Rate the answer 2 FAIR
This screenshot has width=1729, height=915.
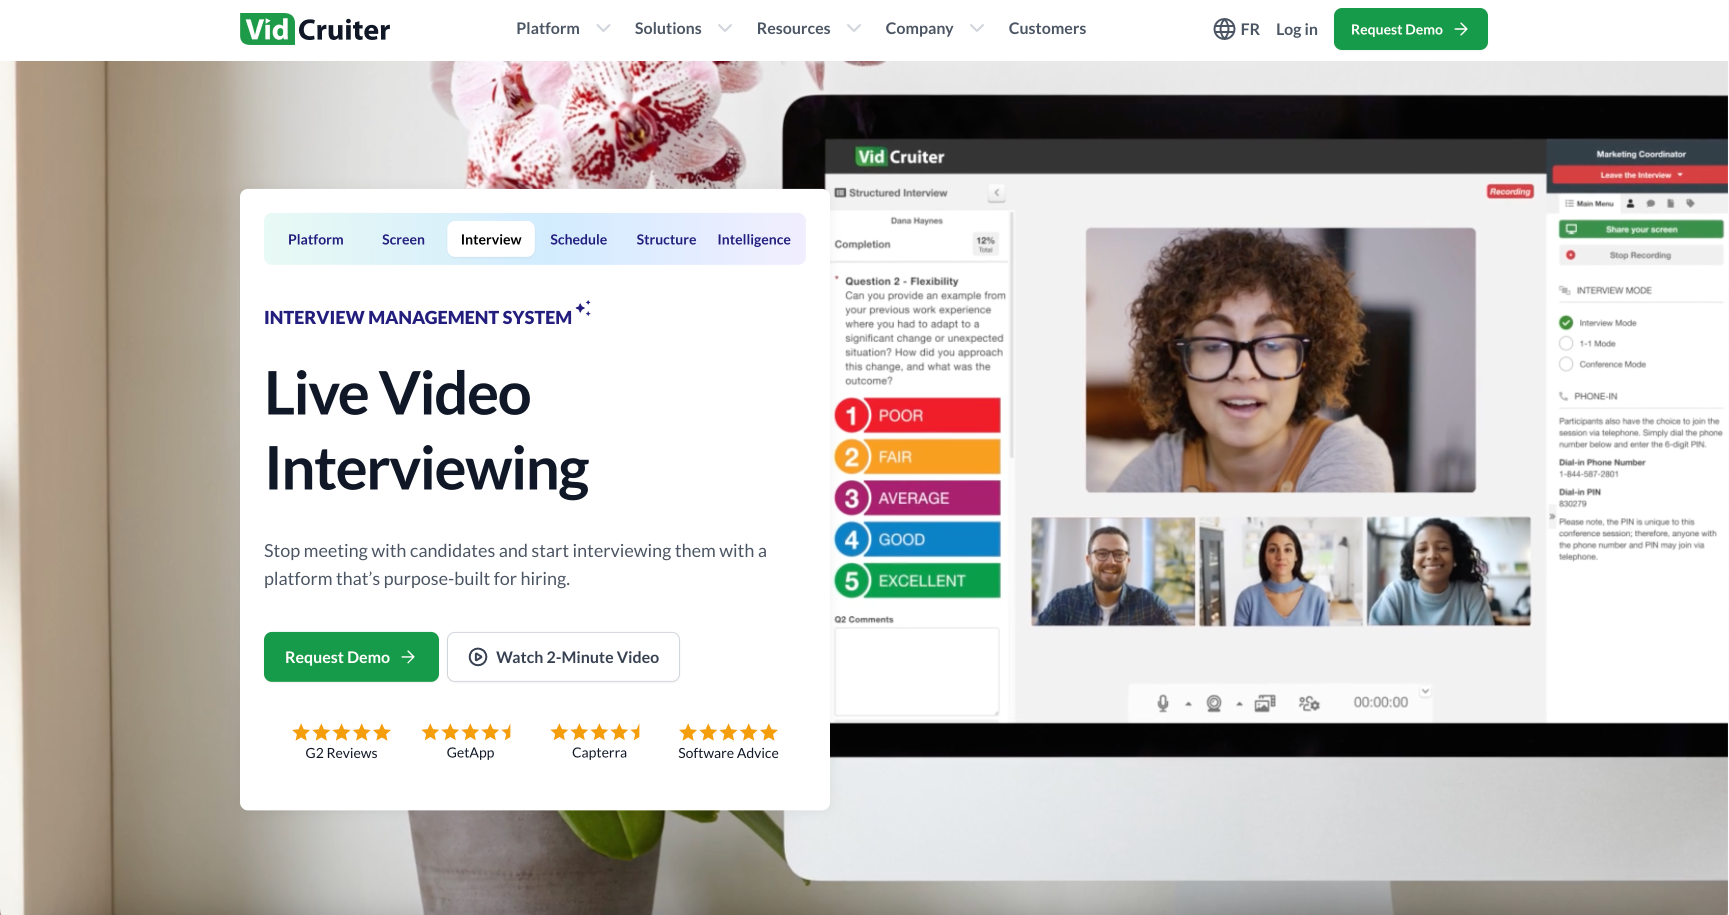tap(918, 457)
